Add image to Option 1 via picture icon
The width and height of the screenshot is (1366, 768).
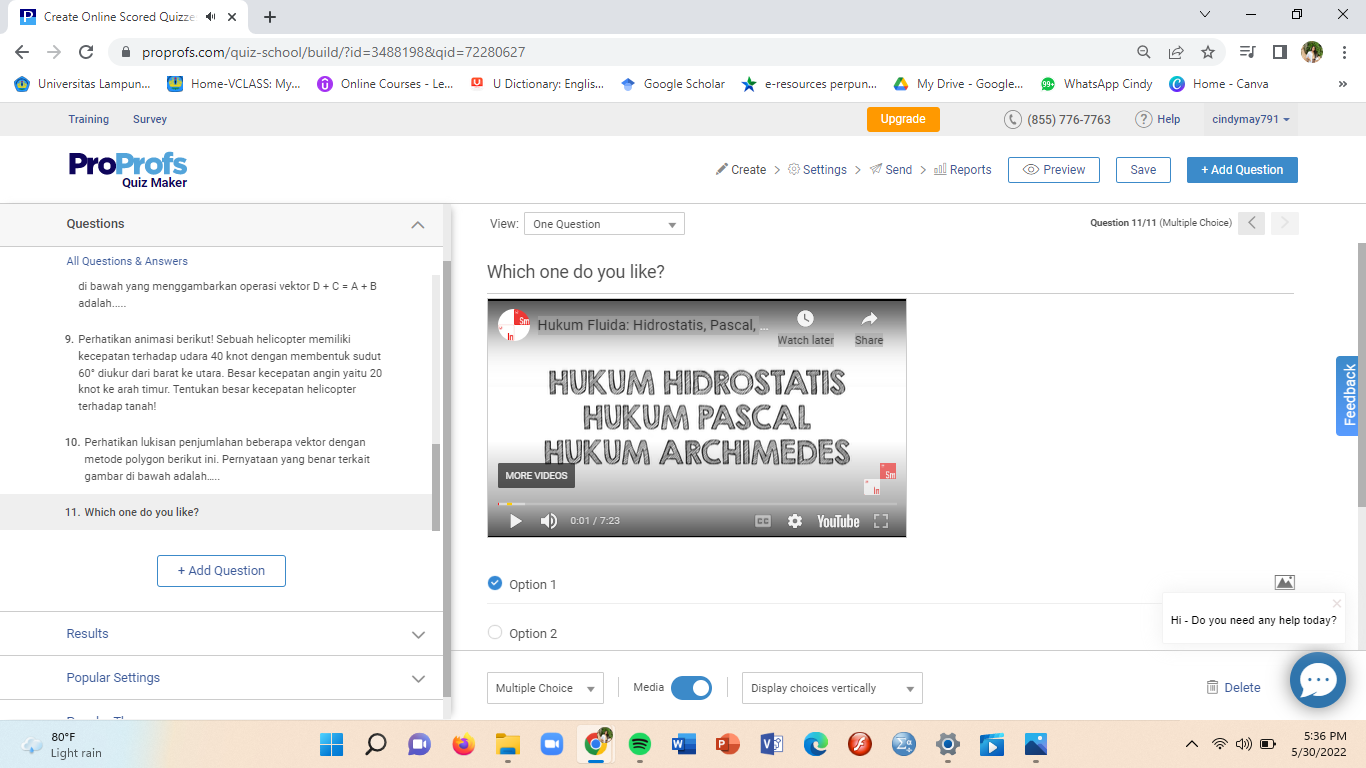tap(1284, 583)
